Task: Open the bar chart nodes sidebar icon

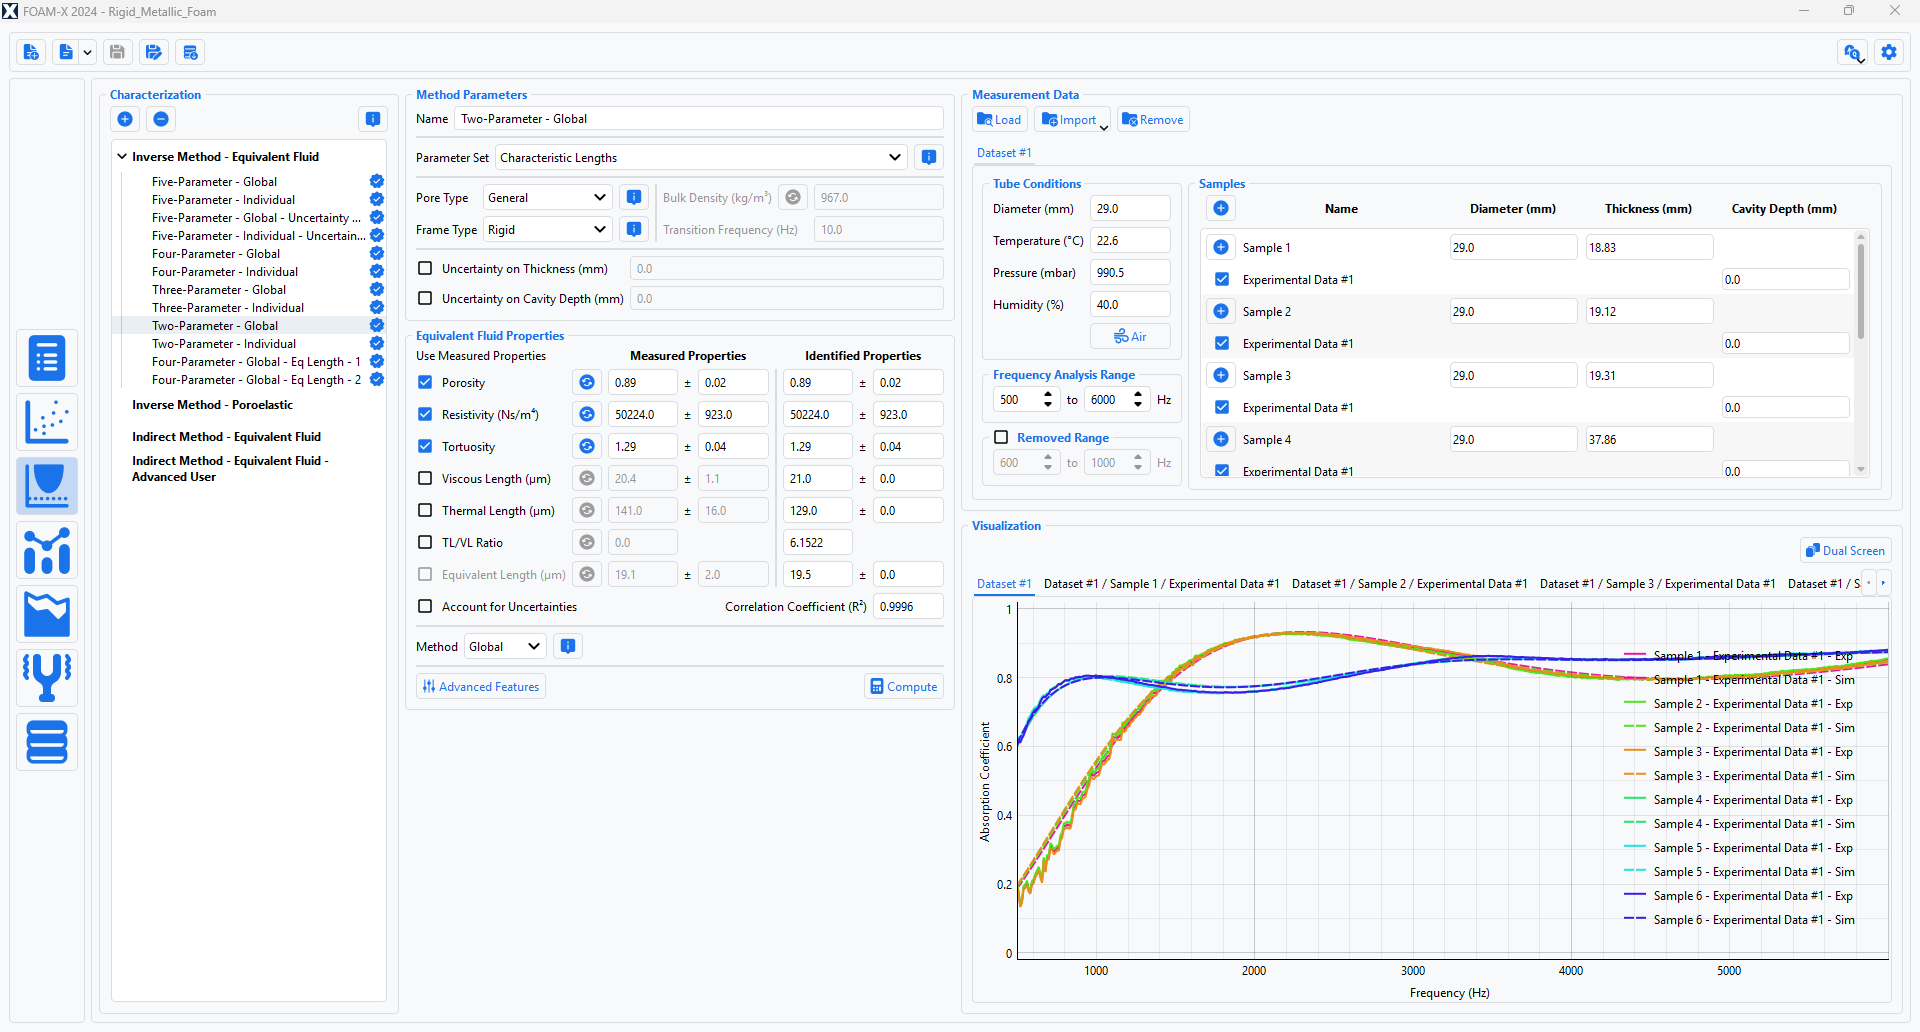Action: click(x=47, y=550)
